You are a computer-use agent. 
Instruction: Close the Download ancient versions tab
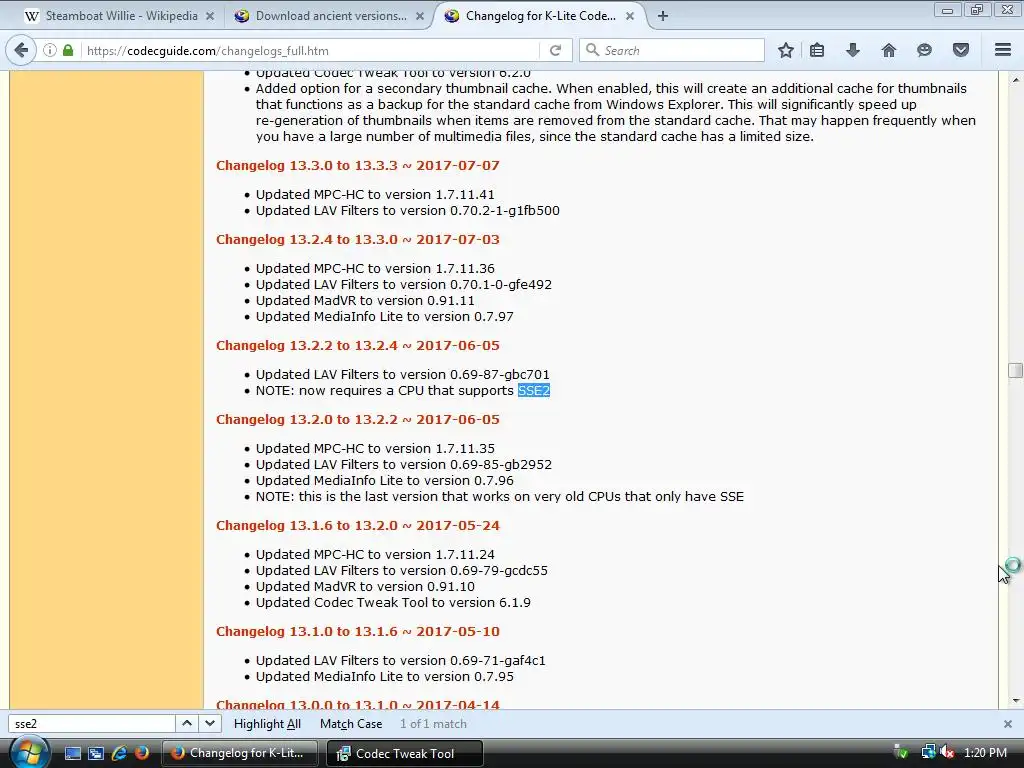coord(420,16)
